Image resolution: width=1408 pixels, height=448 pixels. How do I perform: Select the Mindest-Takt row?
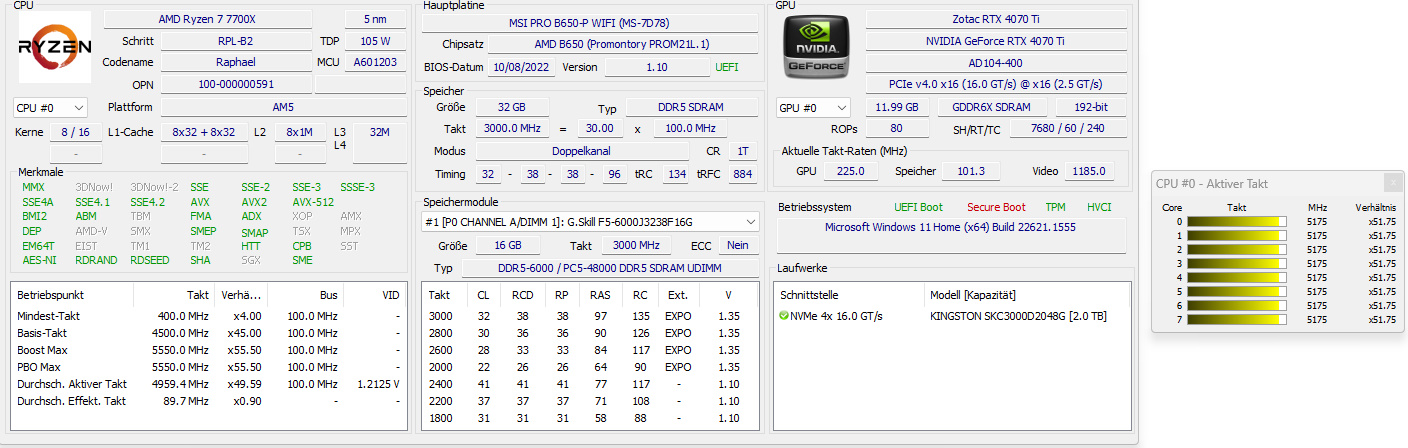coord(209,316)
